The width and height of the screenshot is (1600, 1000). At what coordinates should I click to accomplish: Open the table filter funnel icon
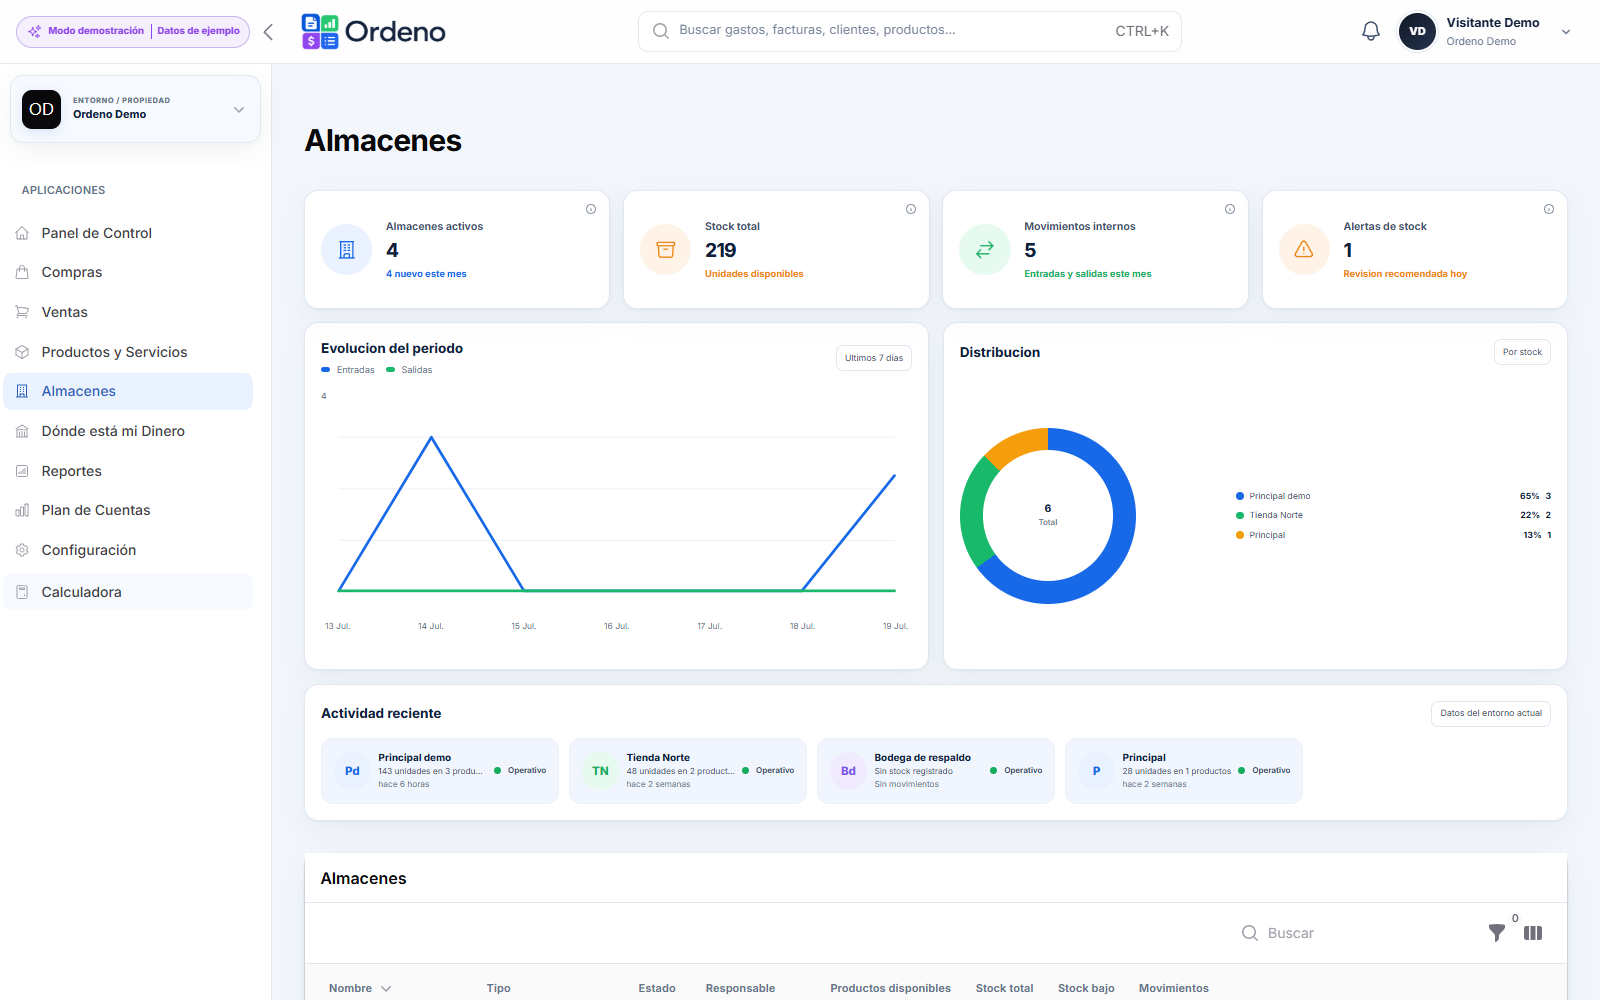[1497, 933]
